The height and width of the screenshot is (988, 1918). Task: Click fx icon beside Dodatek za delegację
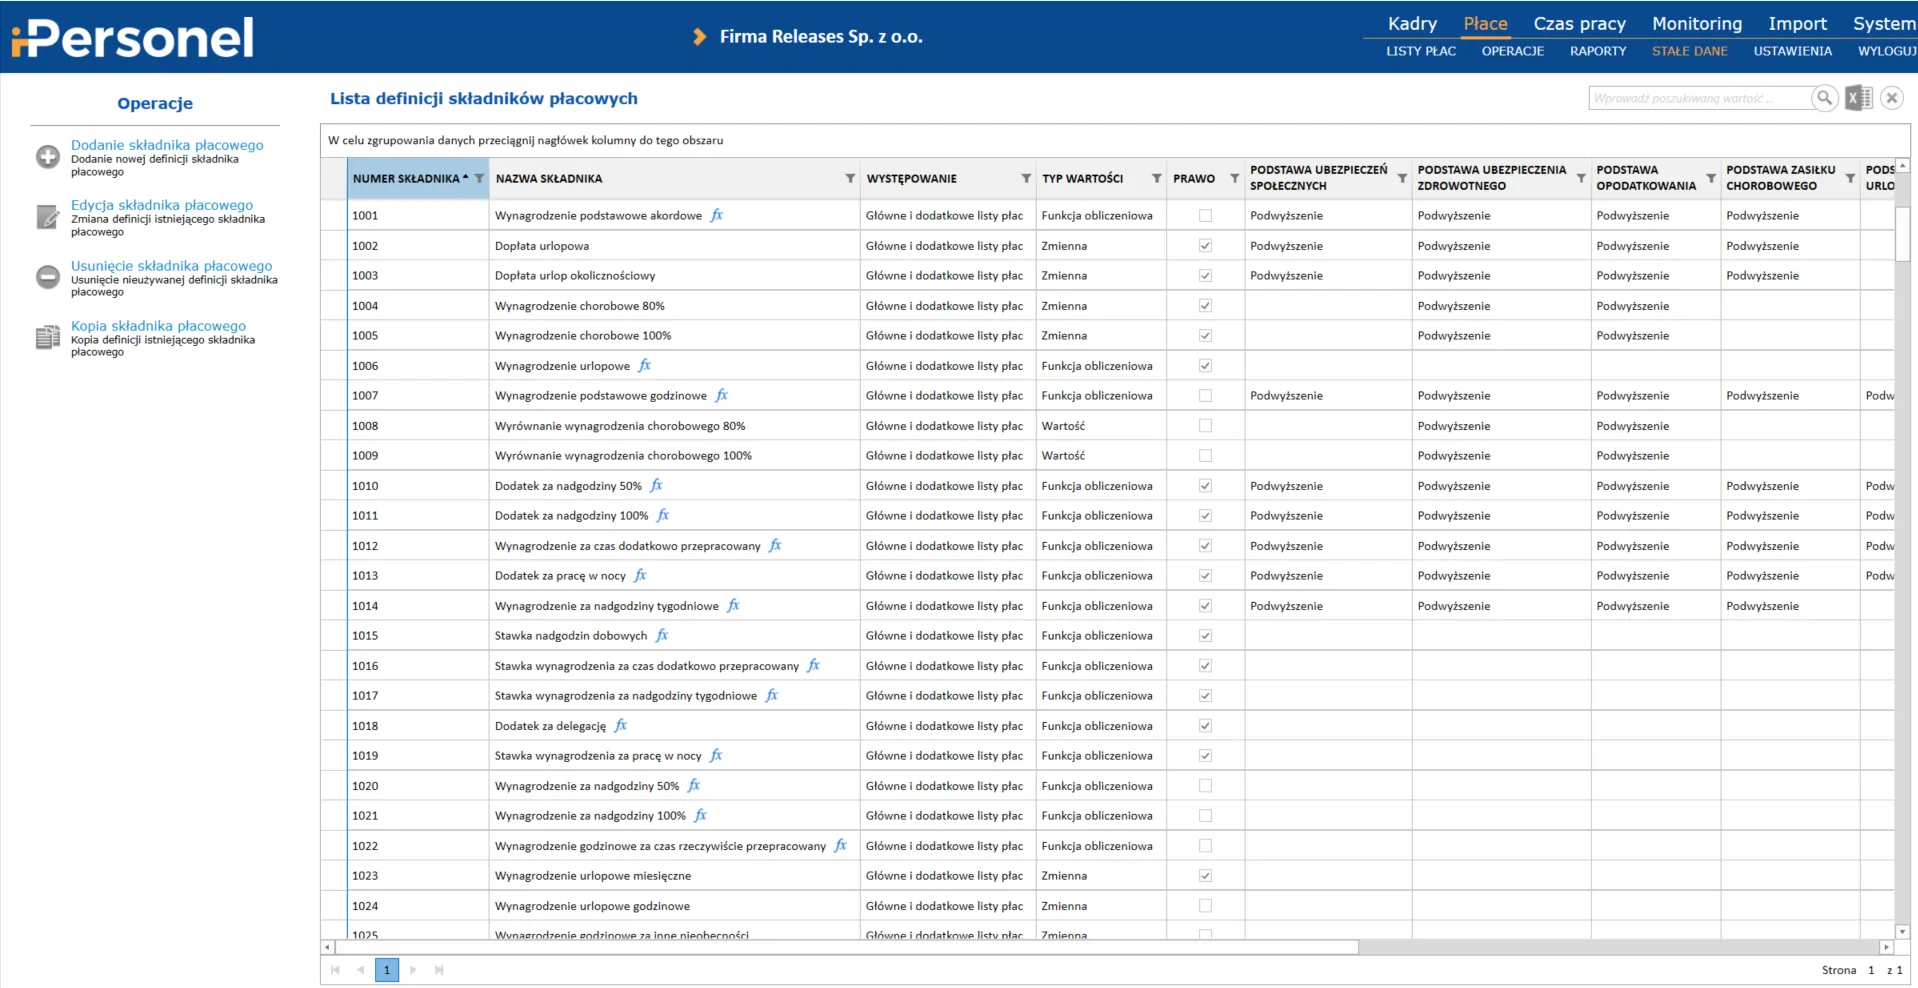pyautogui.click(x=621, y=725)
